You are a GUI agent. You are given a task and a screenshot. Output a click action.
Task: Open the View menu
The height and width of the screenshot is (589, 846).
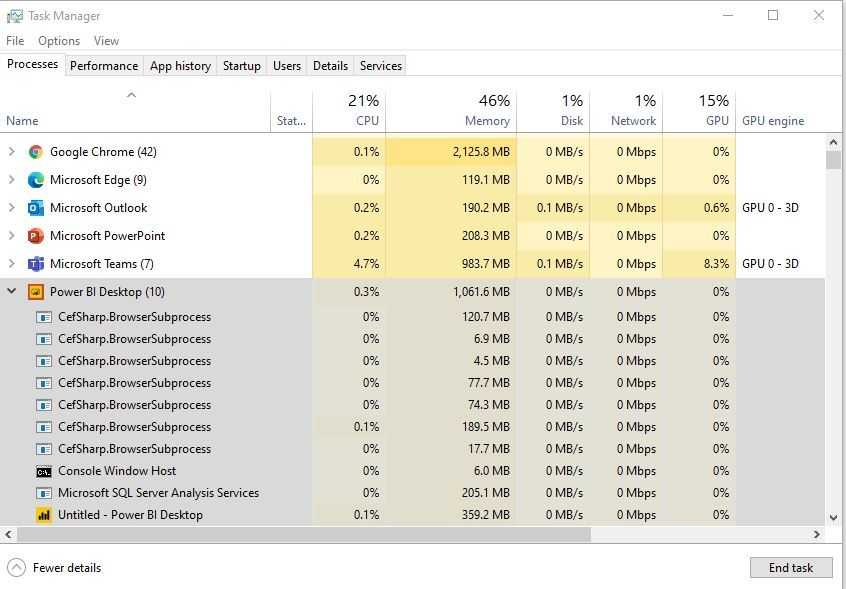click(x=106, y=41)
